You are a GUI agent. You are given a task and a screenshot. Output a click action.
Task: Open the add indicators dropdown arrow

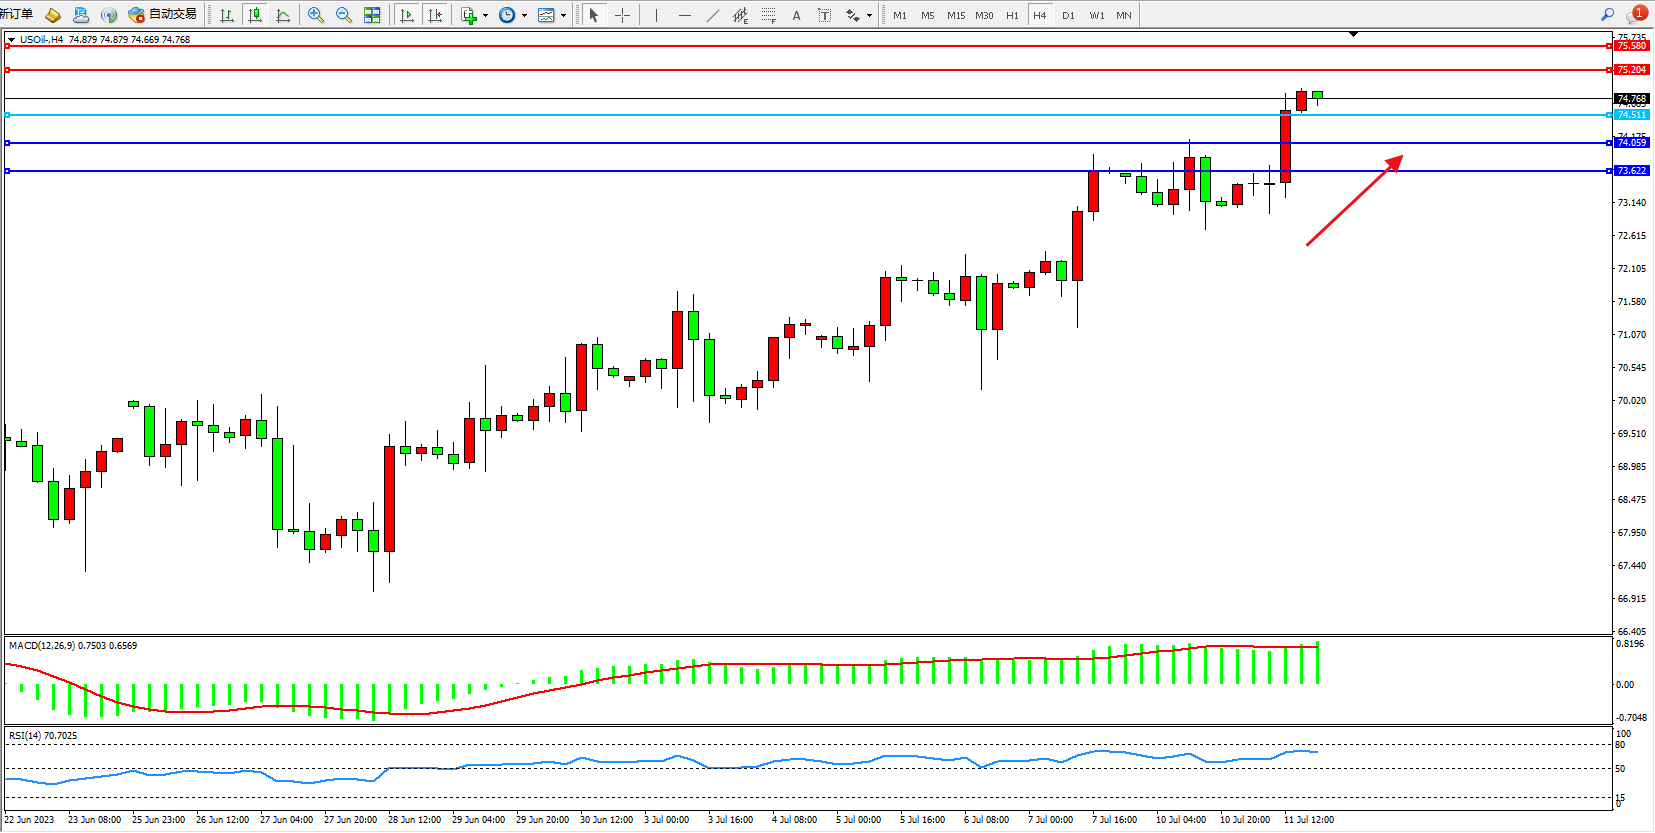(485, 15)
